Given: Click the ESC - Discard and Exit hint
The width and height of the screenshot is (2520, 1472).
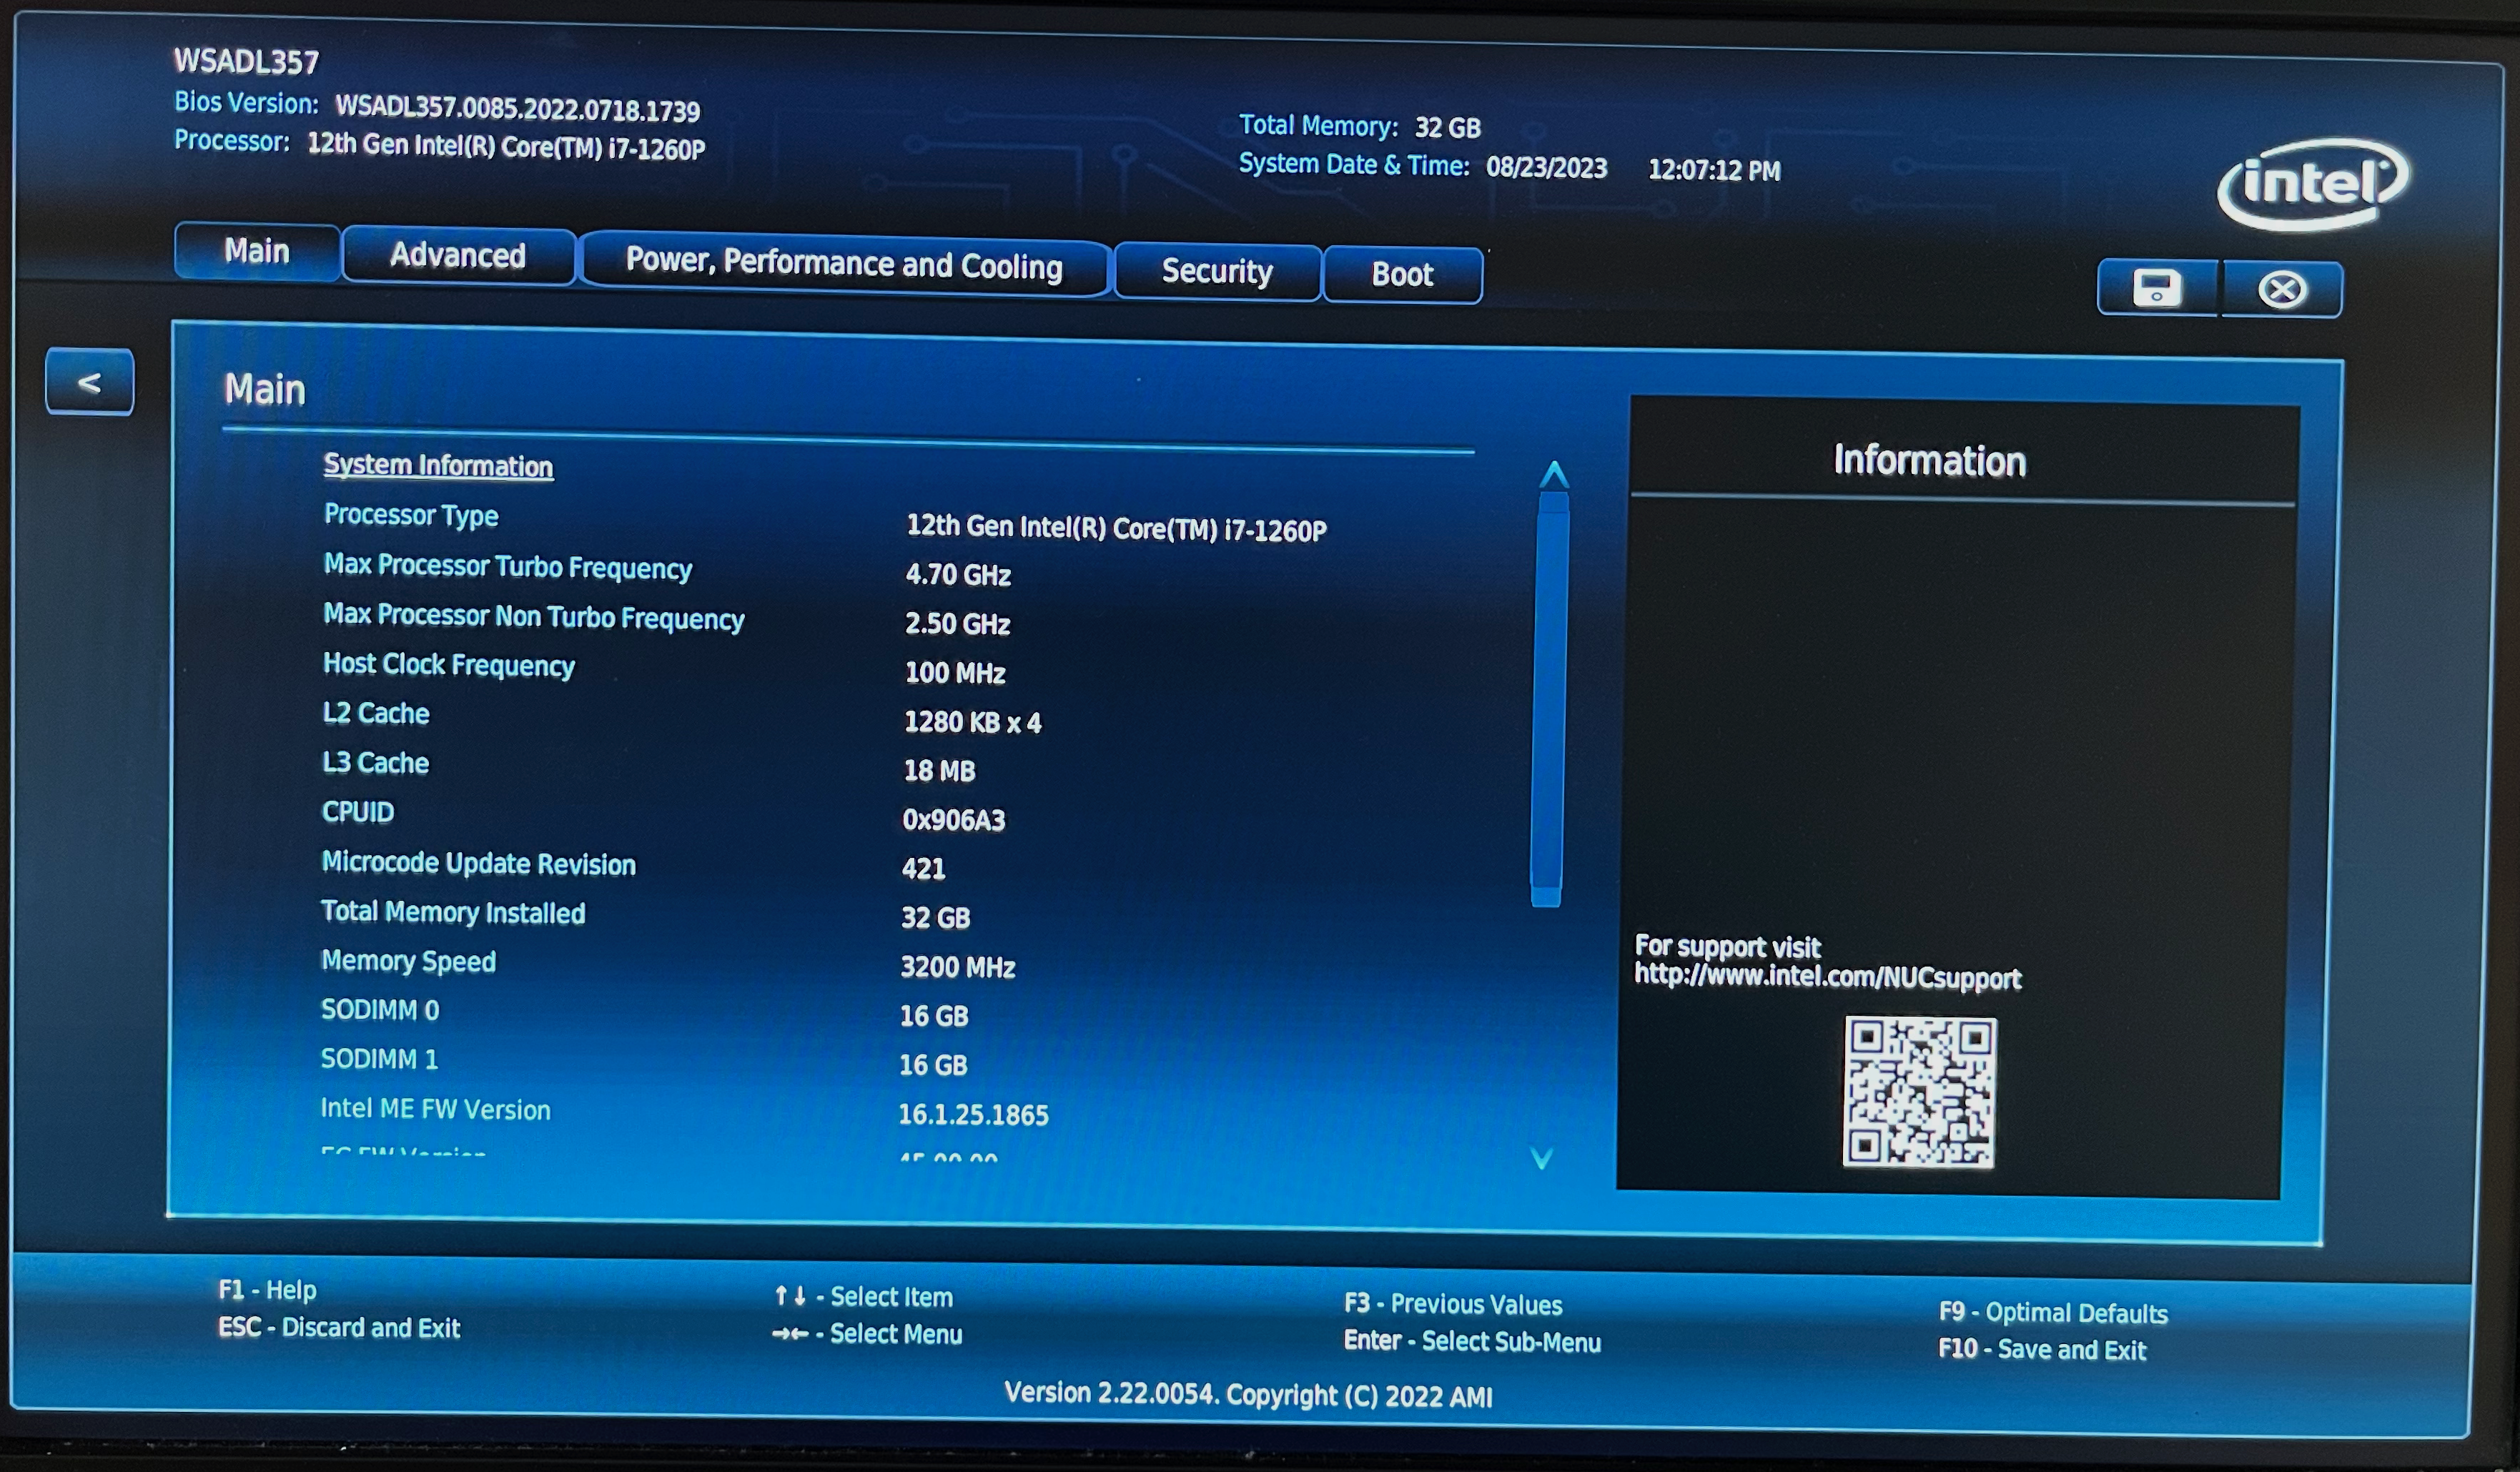Looking at the screenshot, I should tap(339, 1327).
